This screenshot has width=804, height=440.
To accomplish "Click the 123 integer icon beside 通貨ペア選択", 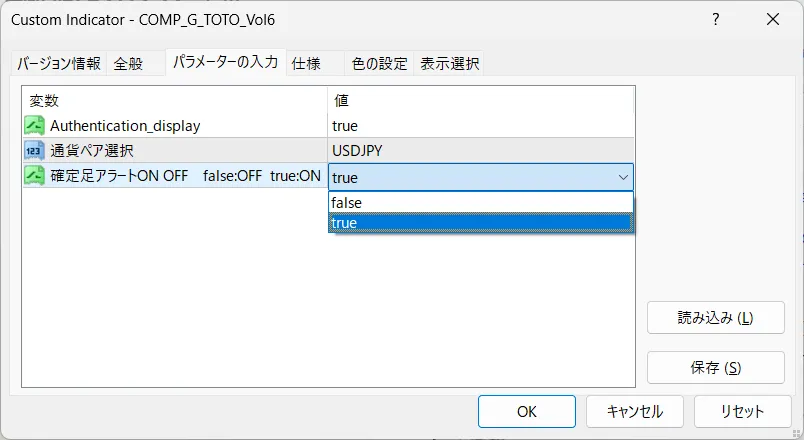I will (x=34, y=151).
